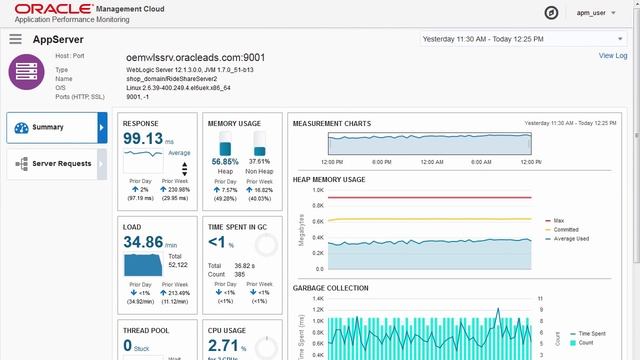Viewport: 640px width, 360px height.
Task: Click the 2.71 CPU usage value
Action: coord(223,346)
